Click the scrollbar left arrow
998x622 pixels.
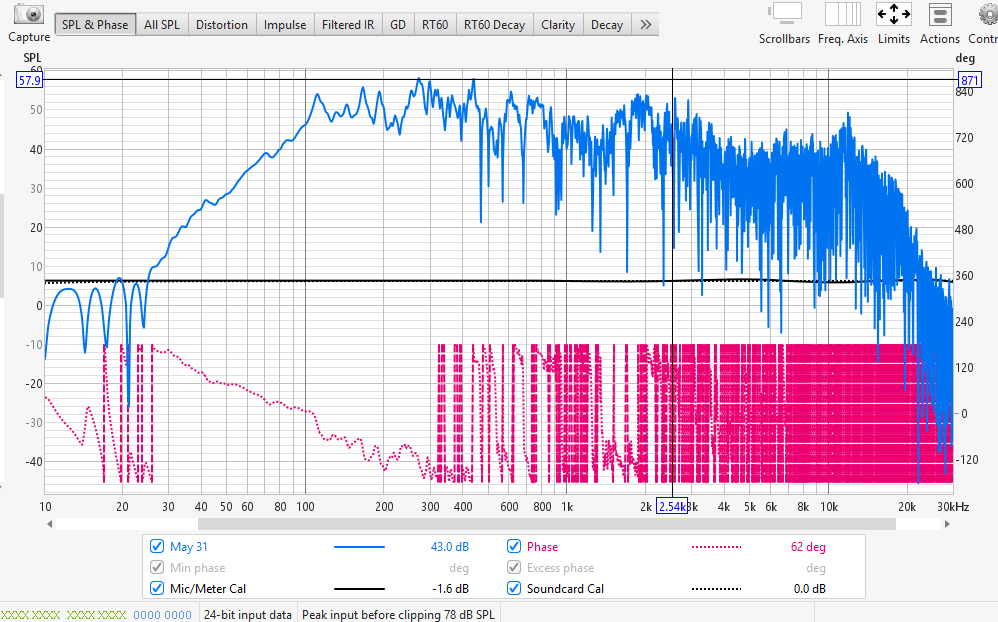(x=50, y=524)
